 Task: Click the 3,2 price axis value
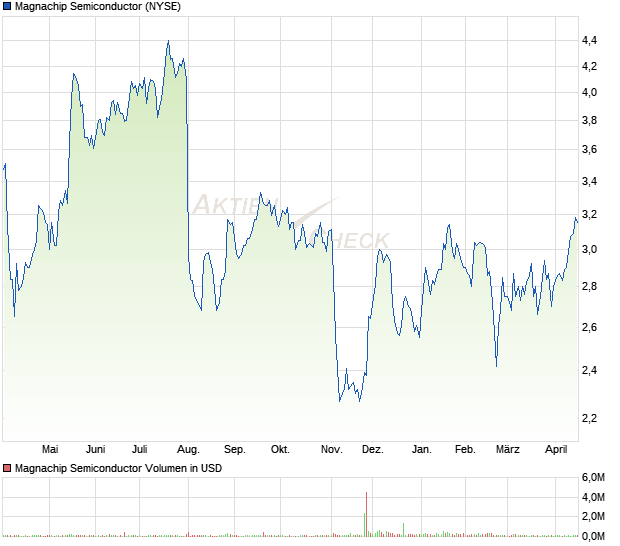point(589,215)
